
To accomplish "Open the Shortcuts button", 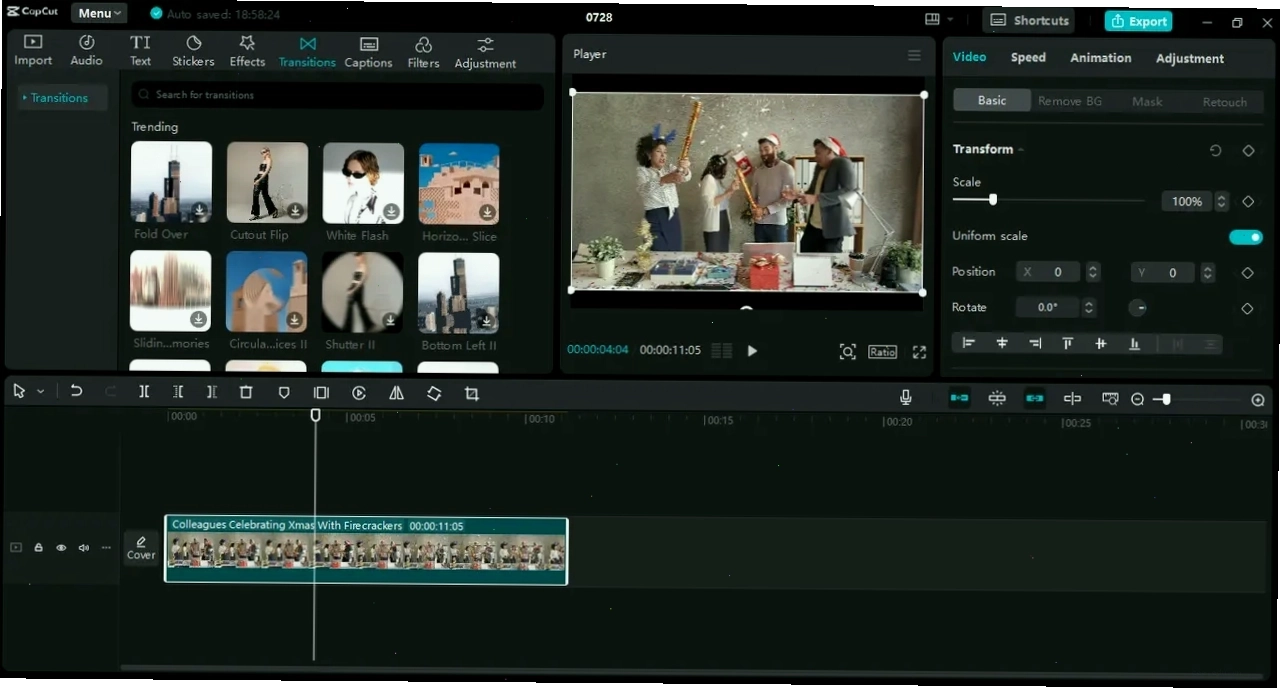I will 1029,20.
